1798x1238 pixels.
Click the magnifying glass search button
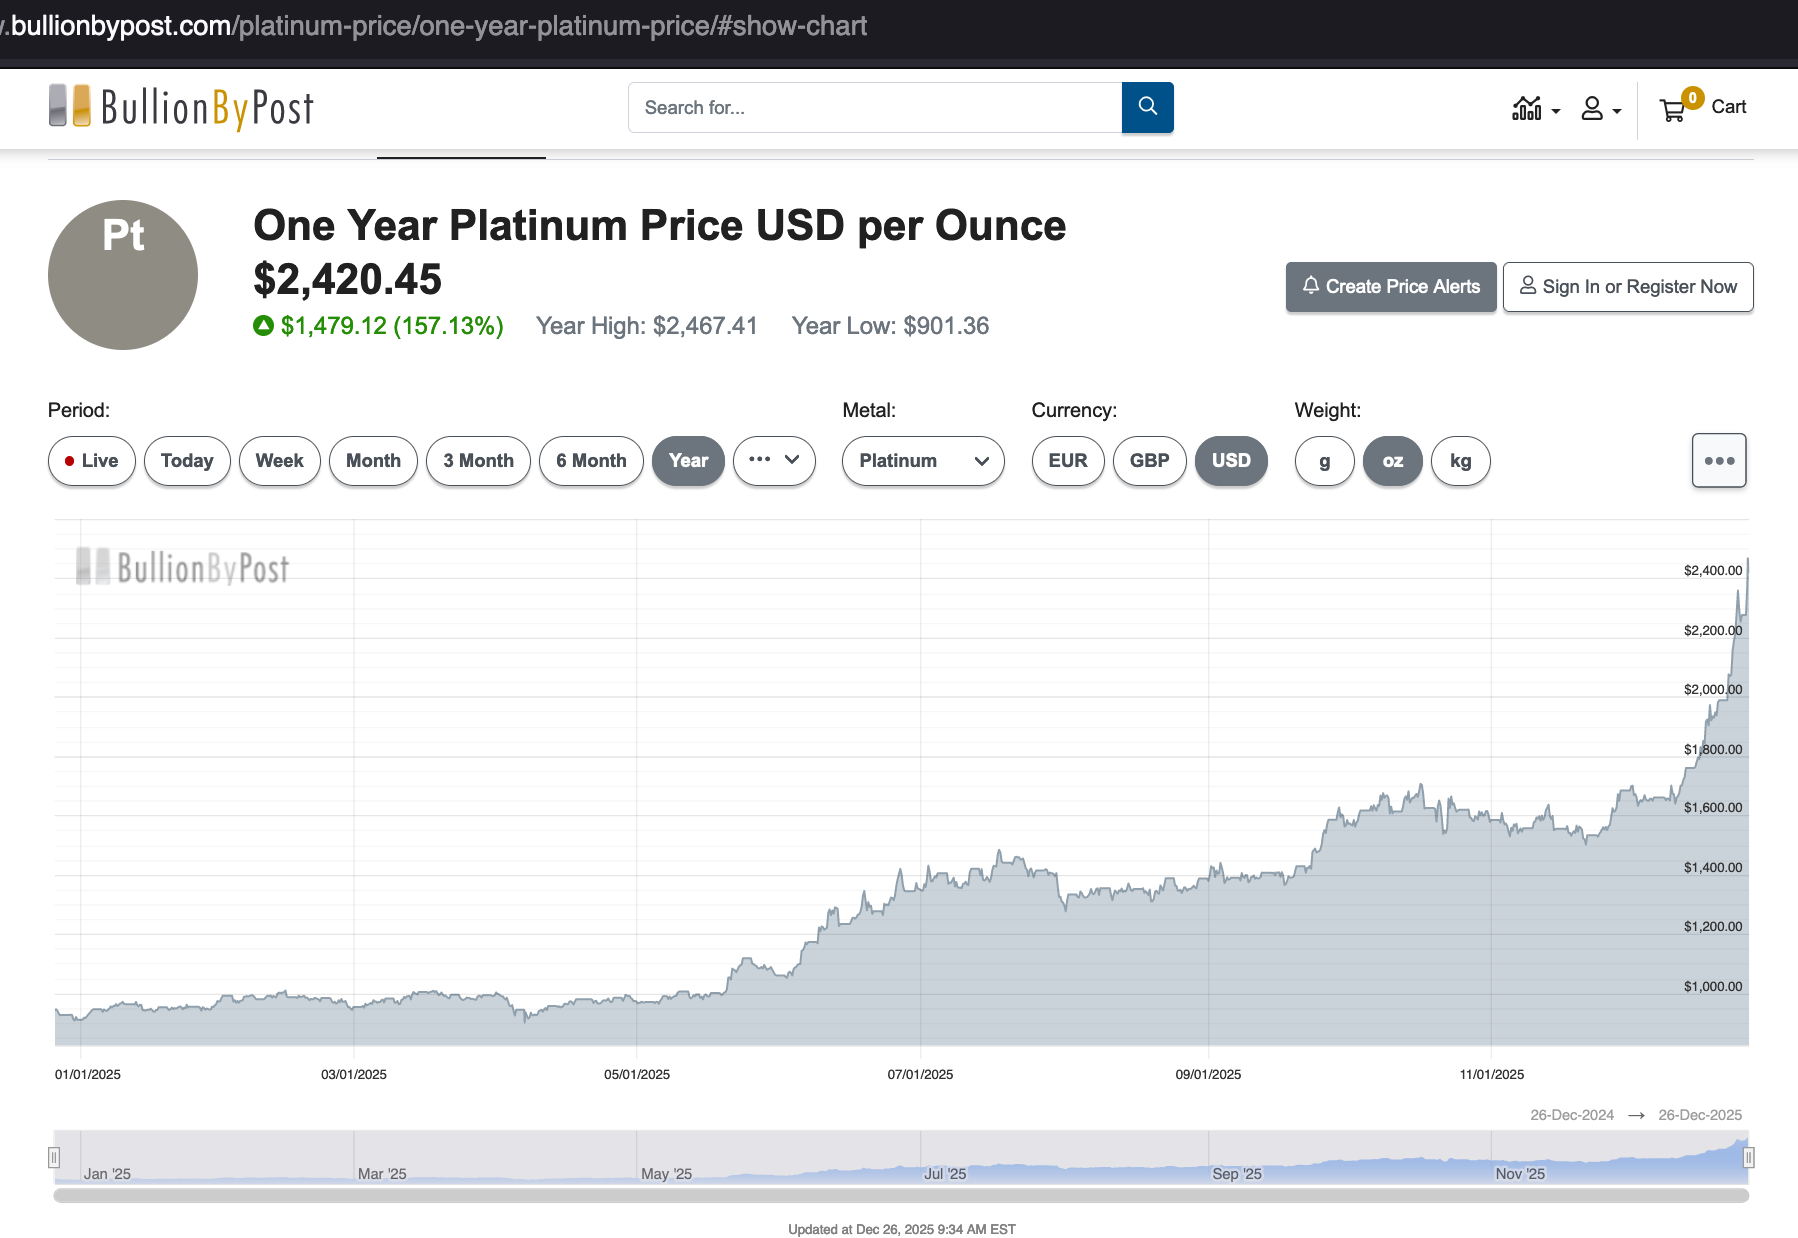[1147, 107]
